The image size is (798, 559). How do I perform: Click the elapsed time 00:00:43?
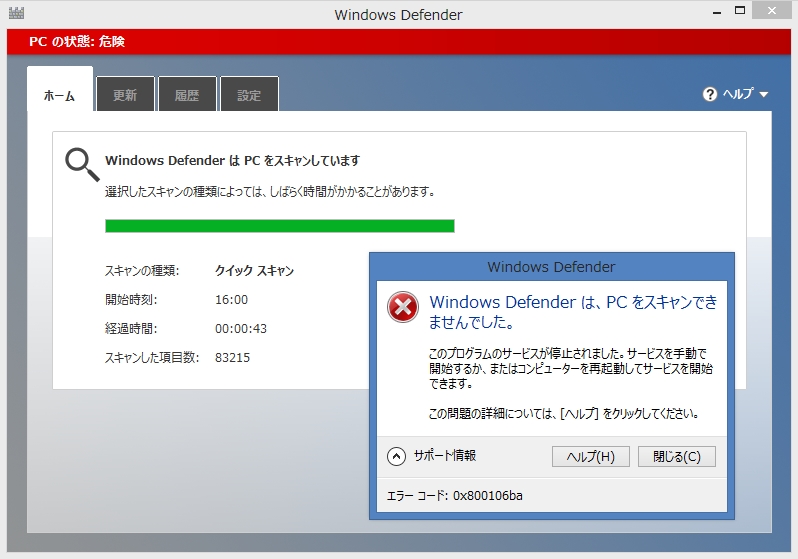241,328
